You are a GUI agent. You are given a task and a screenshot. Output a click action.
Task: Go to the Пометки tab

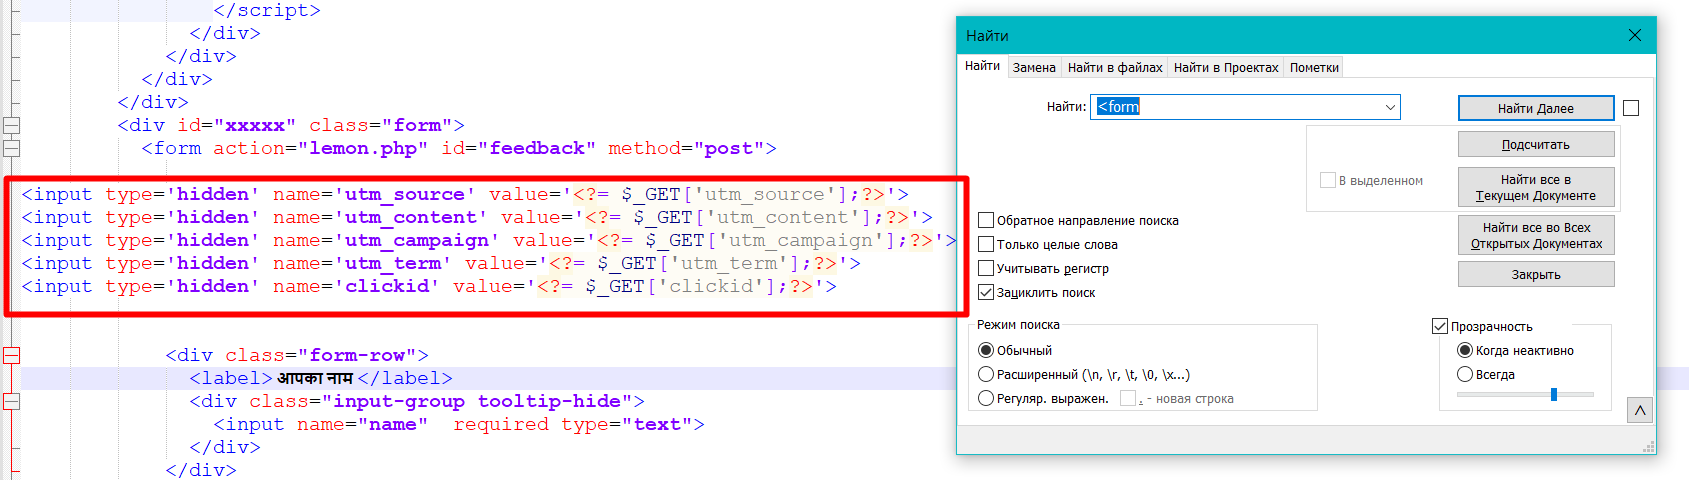pos(1314,68)
